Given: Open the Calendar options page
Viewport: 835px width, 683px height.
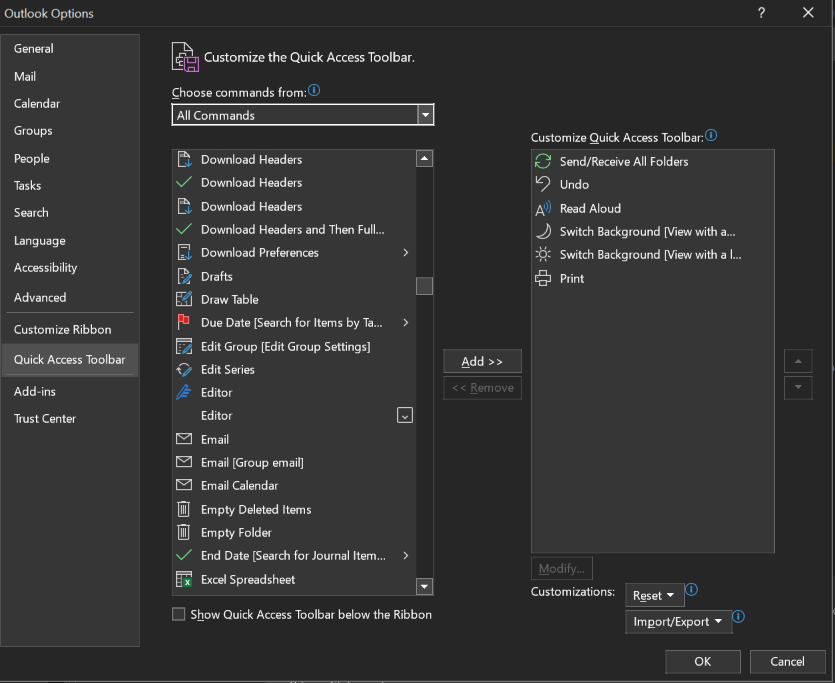Looking at the screenshot, I should pos(37,103).
